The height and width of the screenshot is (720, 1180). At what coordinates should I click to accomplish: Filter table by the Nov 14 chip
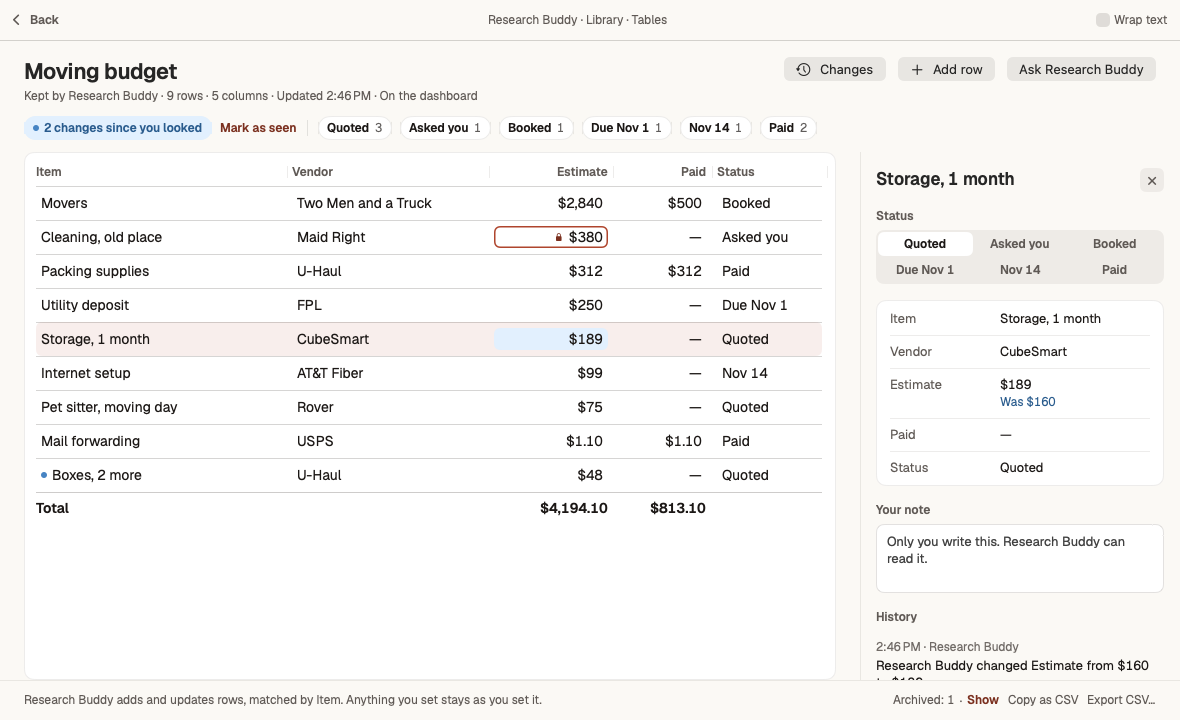pos(716,128)
